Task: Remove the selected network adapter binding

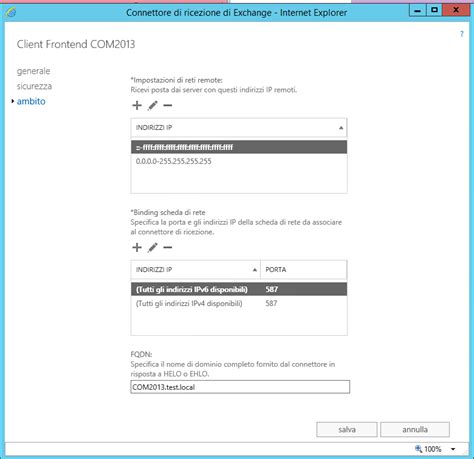Action: coord(168,248)
